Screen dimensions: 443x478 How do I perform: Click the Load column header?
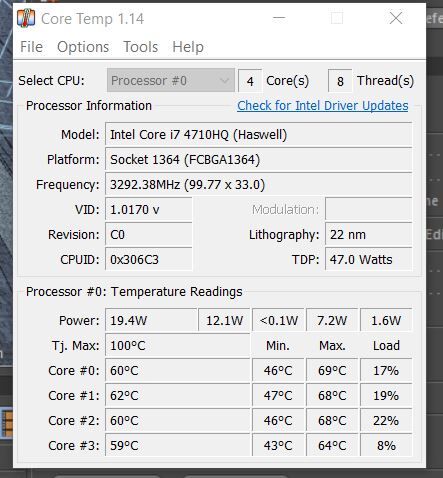[x=386, y=346]
